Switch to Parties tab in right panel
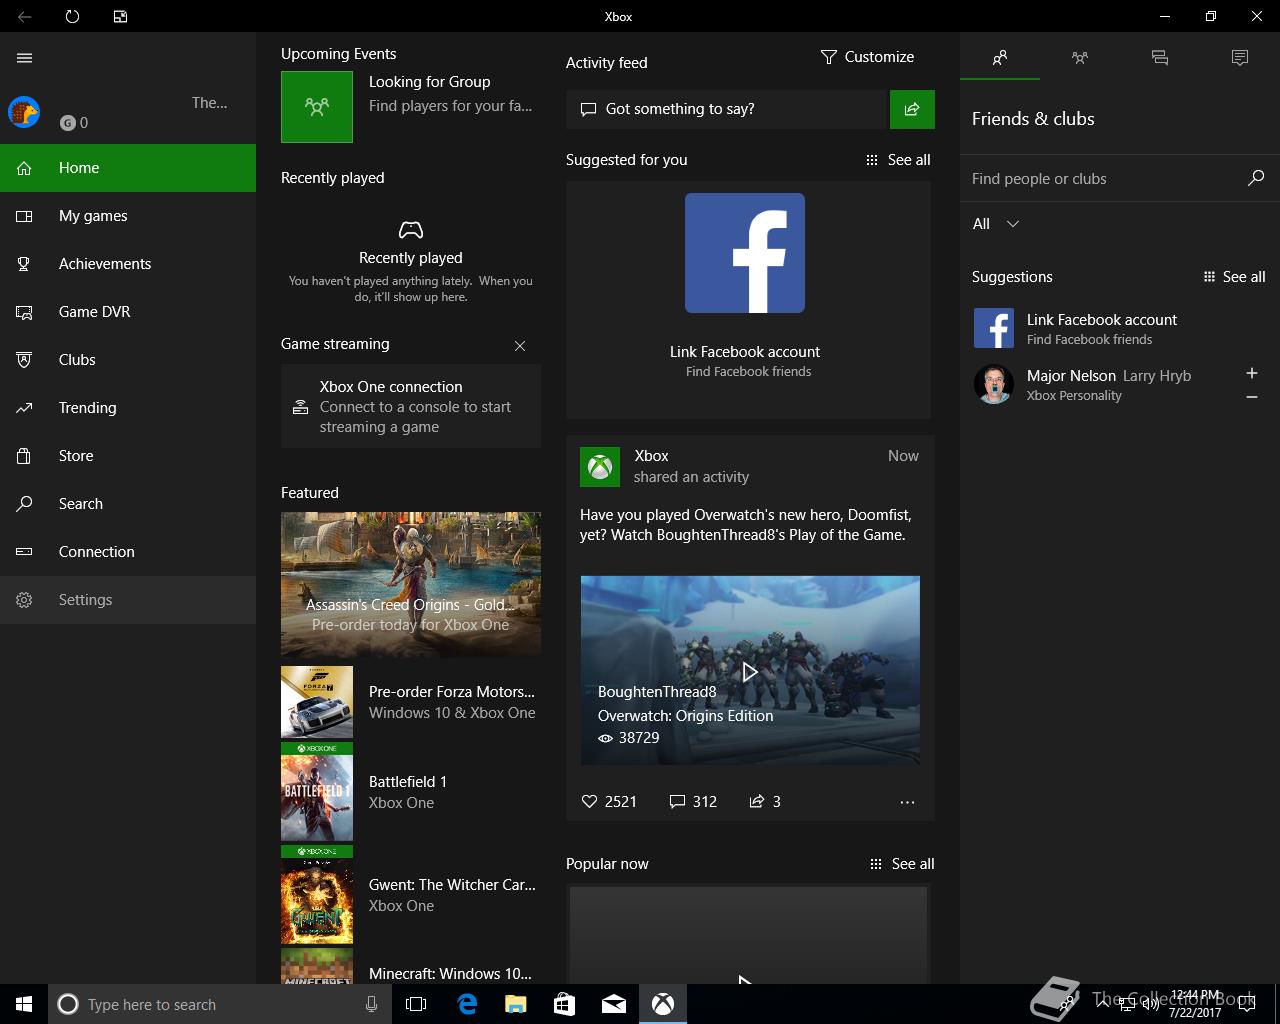Viewport: 1280px width, 1024px height. 1080,58
